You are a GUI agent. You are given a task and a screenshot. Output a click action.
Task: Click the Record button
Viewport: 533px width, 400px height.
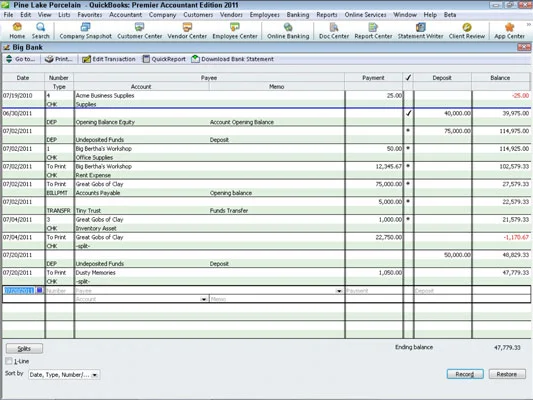point(465,374)
